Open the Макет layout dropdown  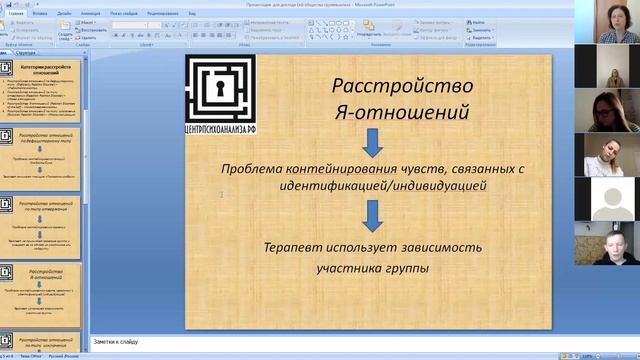[86, 22]
